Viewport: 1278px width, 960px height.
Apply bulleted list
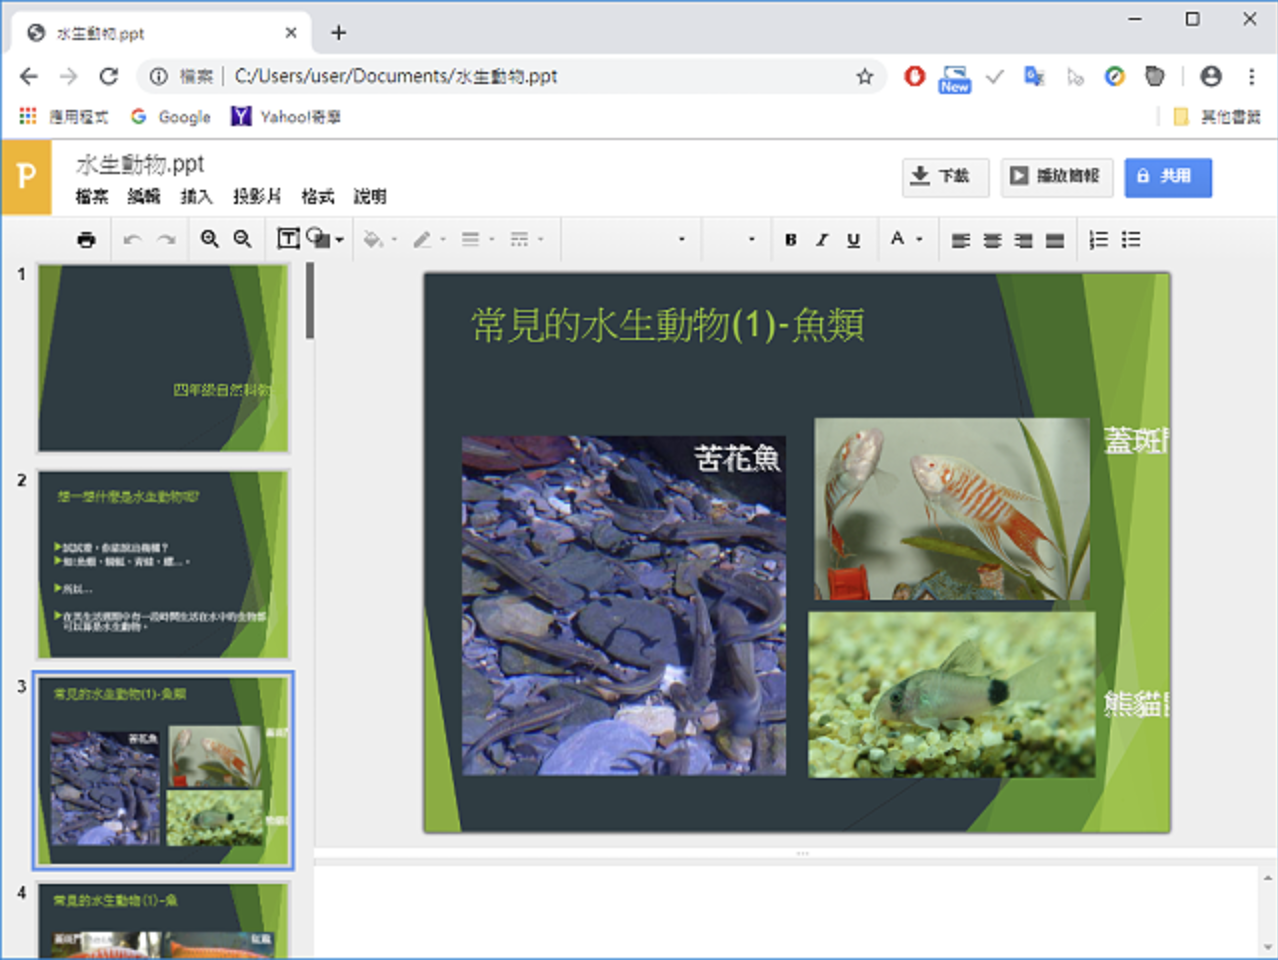pyautogui.click(x=1131, y=239)
